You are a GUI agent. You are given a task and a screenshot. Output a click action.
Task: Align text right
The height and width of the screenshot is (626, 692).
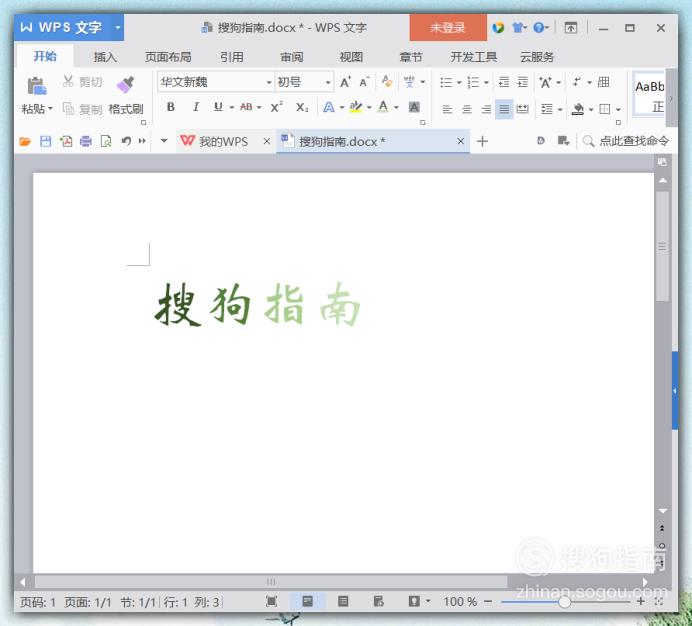(x=486, y=109)
